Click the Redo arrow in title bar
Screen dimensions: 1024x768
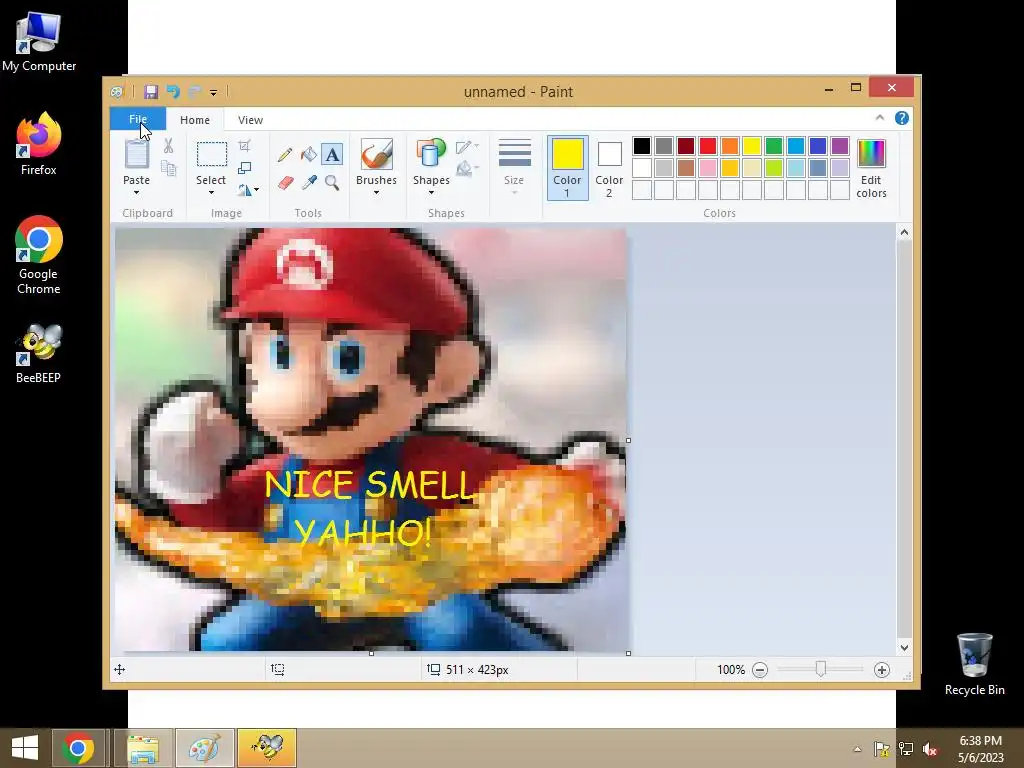(195, 92)
